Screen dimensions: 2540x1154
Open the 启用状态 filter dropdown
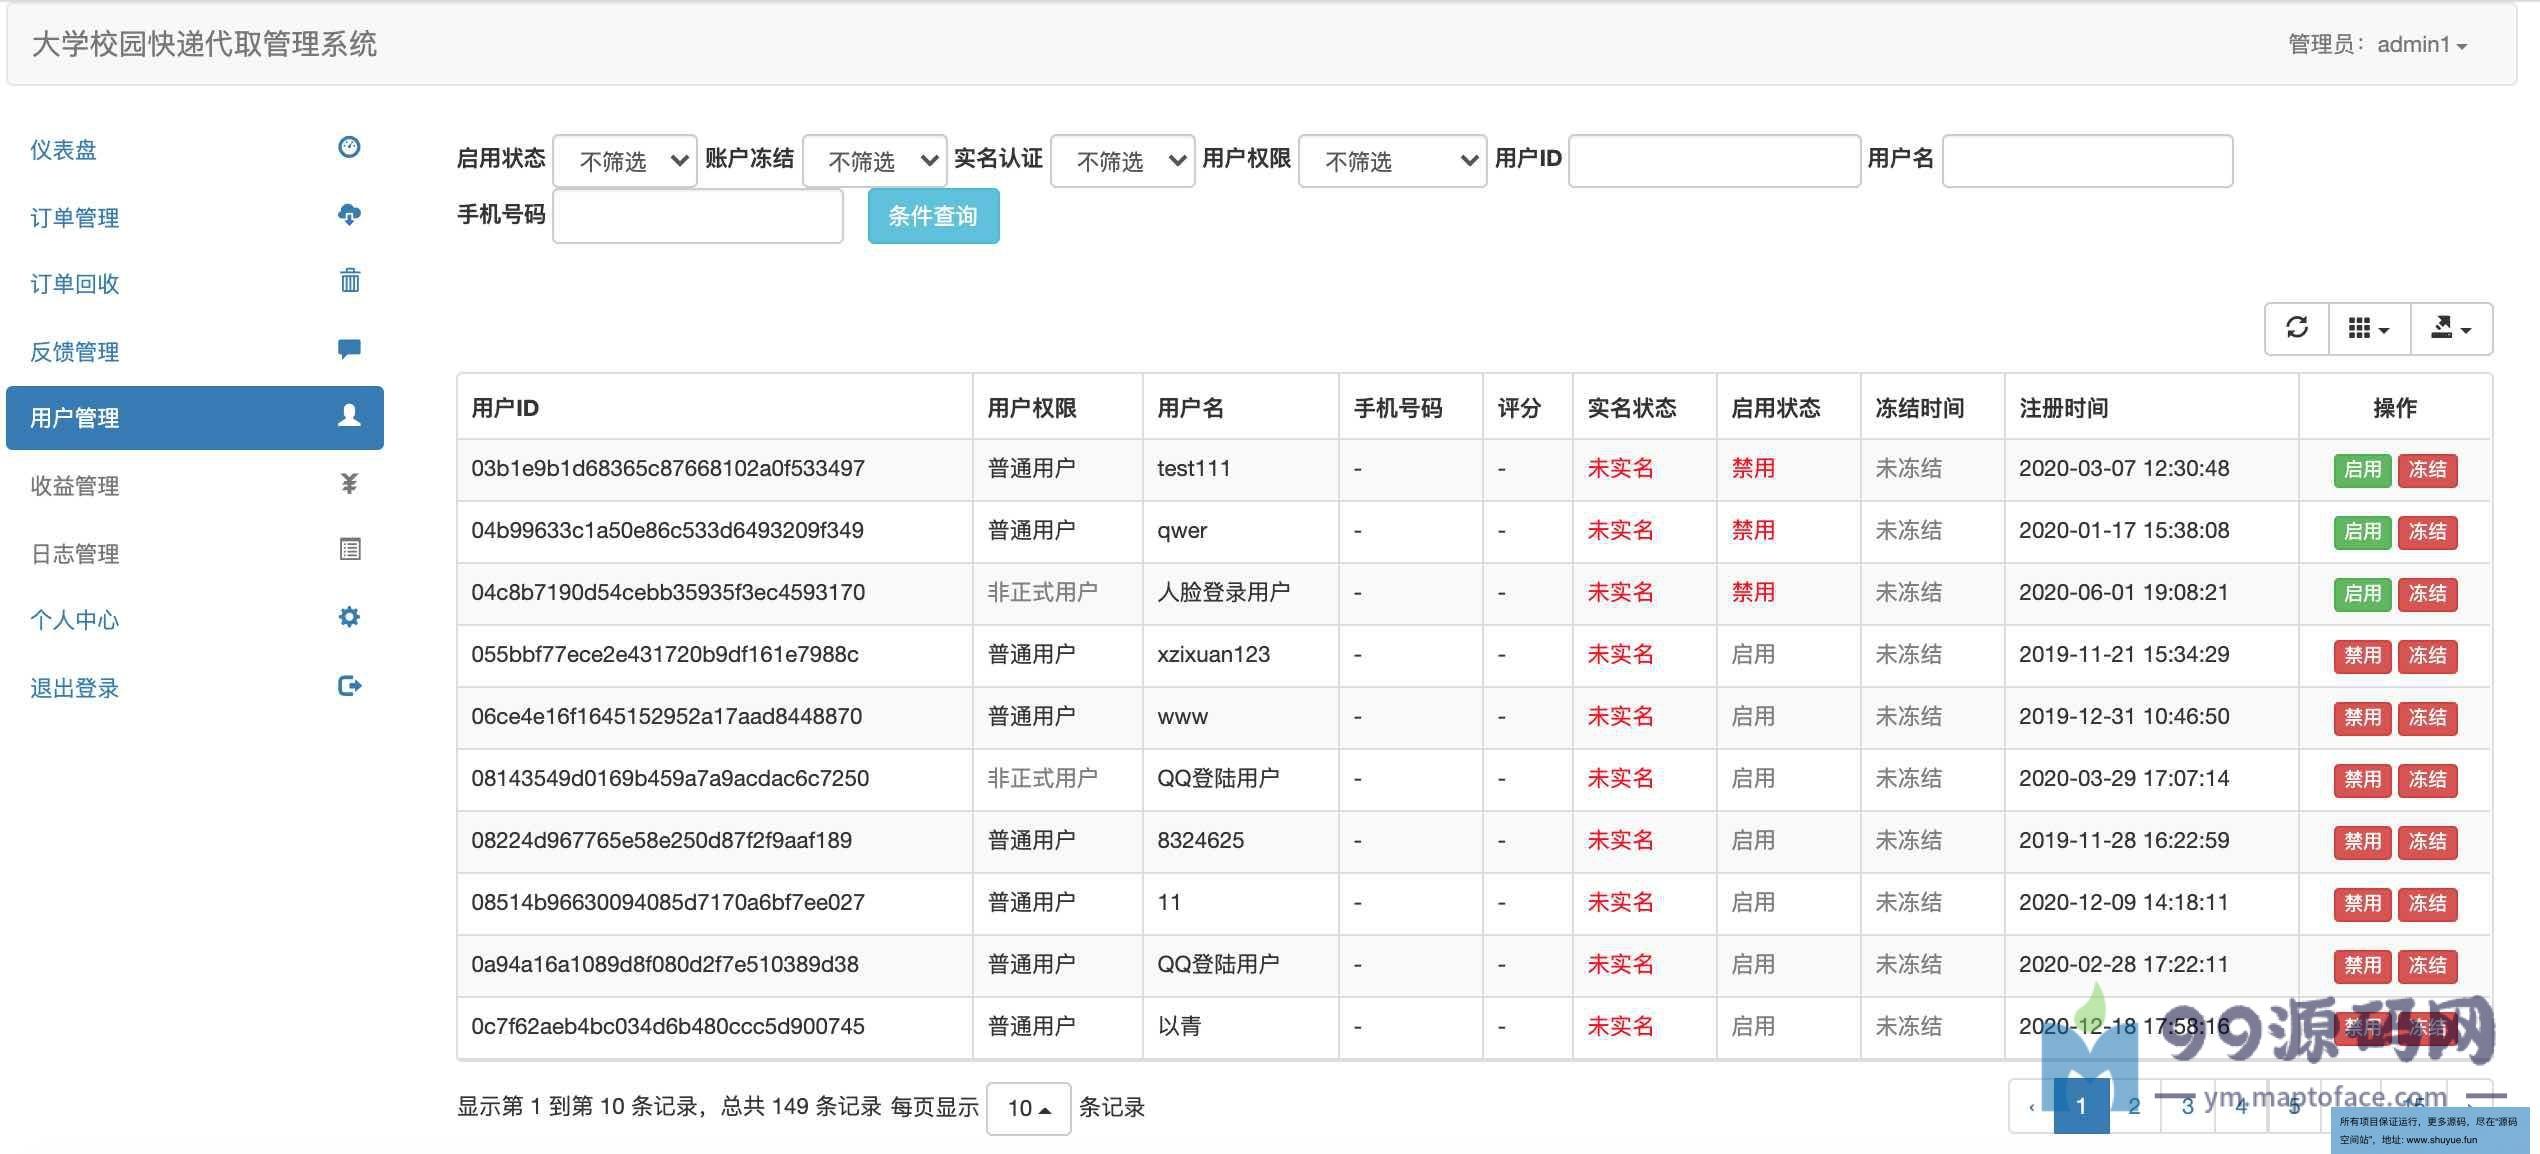625,160
